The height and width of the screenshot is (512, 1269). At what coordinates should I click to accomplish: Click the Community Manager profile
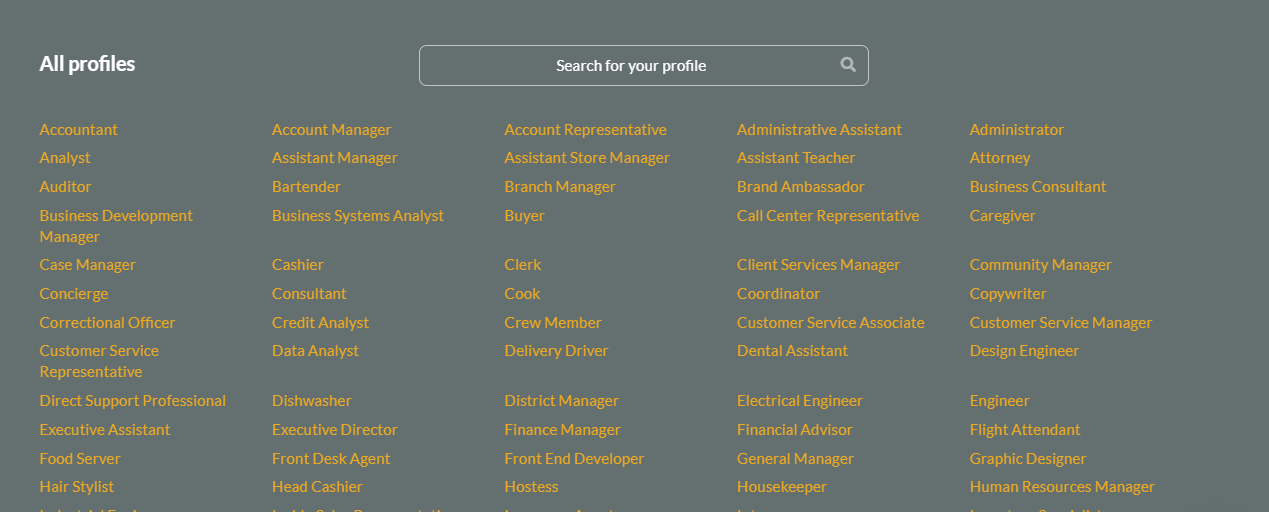pyautogui.click(x=1040, y=265)
